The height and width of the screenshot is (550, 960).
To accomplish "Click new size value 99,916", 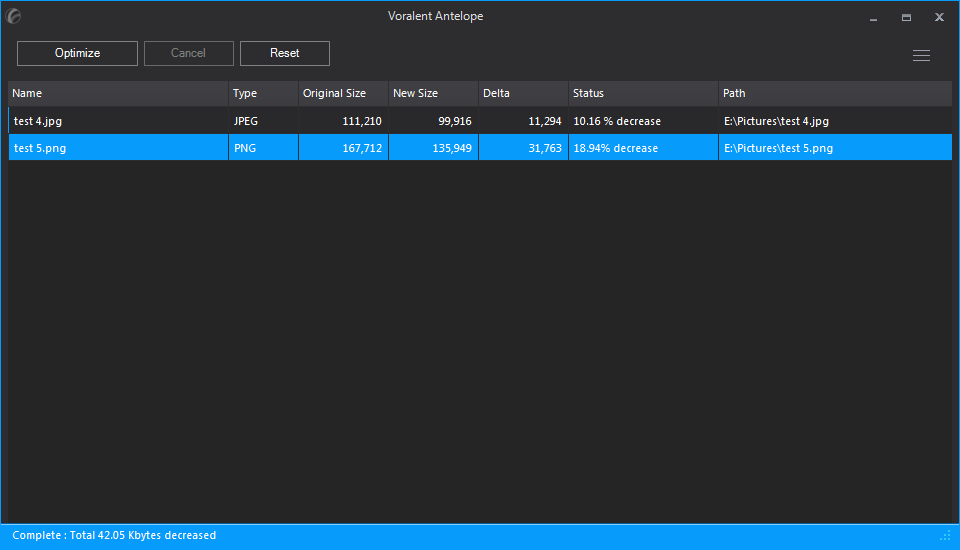I will [455, 121].
